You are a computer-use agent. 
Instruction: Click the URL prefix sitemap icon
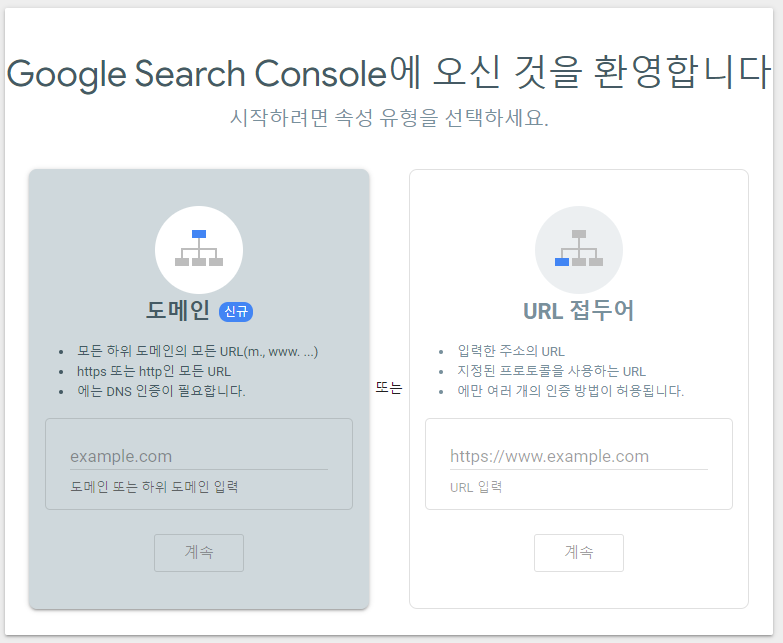pos(579,250)
